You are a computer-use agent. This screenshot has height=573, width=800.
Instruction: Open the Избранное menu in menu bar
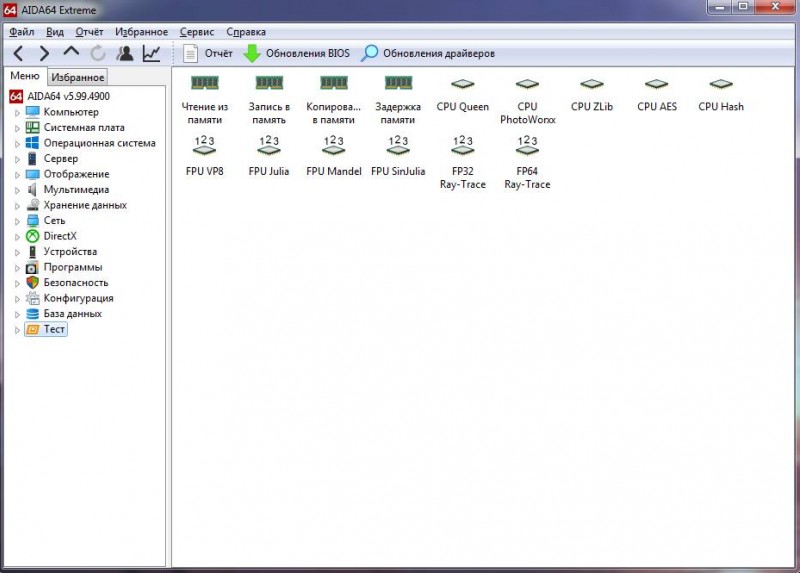(x=141, y=32)
